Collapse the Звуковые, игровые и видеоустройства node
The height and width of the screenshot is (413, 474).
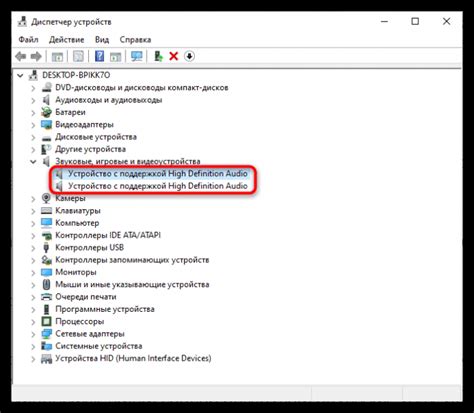(33, 162)
